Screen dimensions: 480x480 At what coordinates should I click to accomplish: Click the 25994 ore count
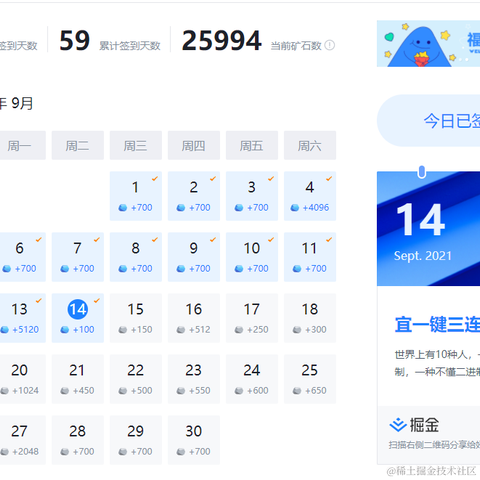[x=222, y=41]
